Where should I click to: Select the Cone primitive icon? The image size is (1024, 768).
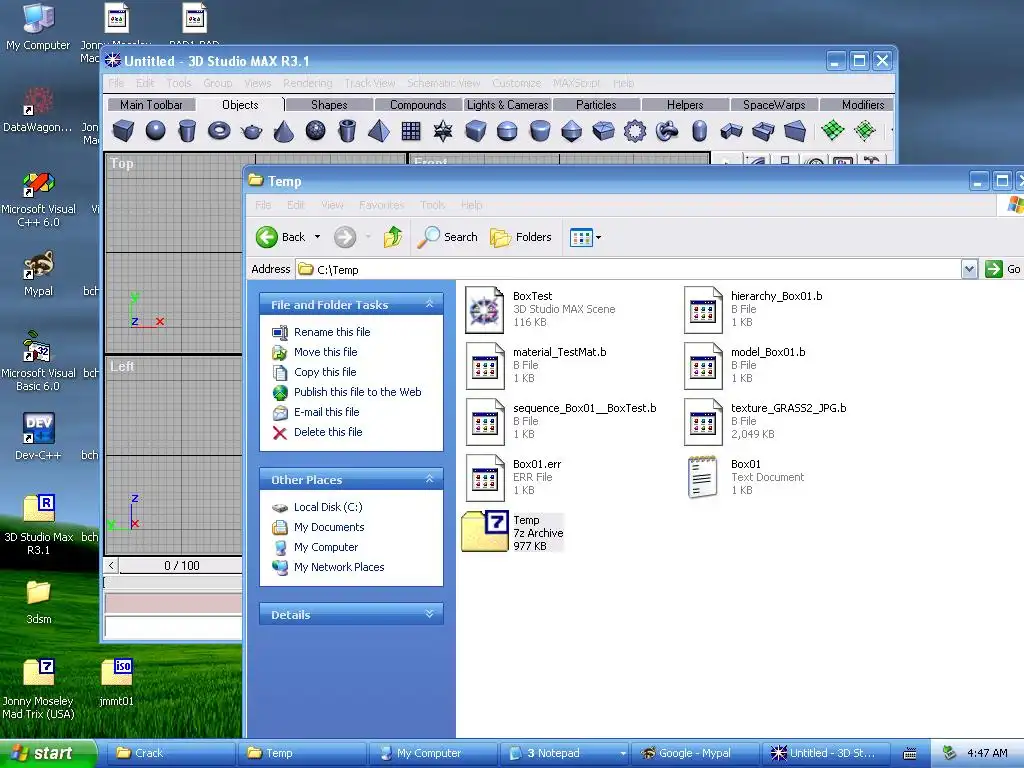pyautogui.click(x=283, y=131)
